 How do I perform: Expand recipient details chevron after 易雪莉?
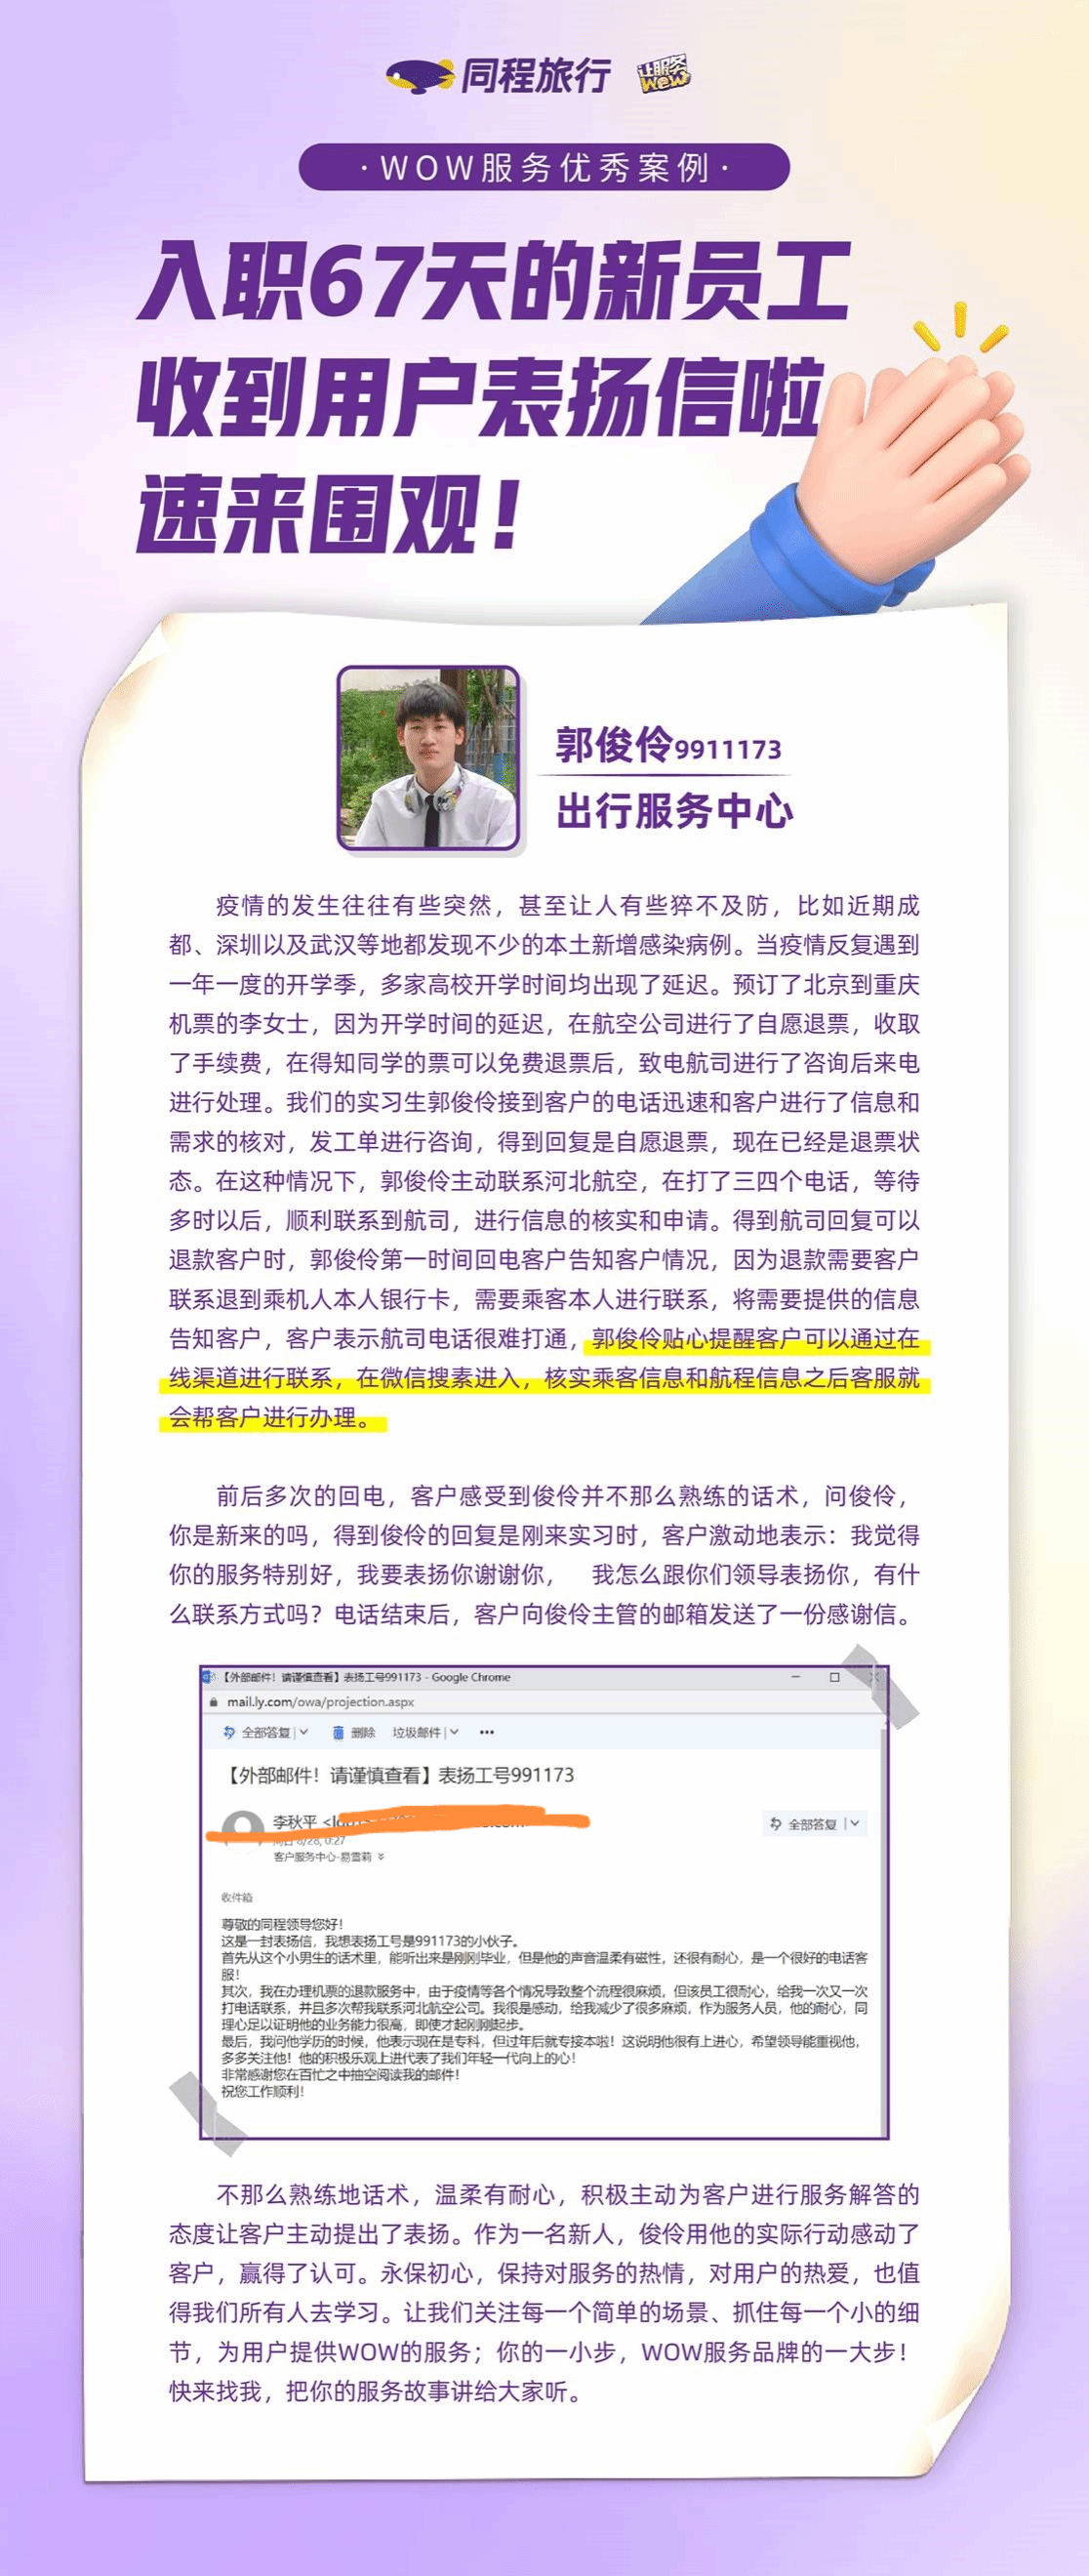click(x=381, y=1857)
